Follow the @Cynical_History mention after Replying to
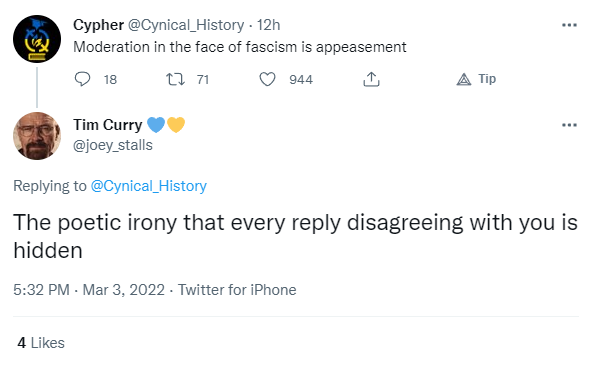 point(149,186)
